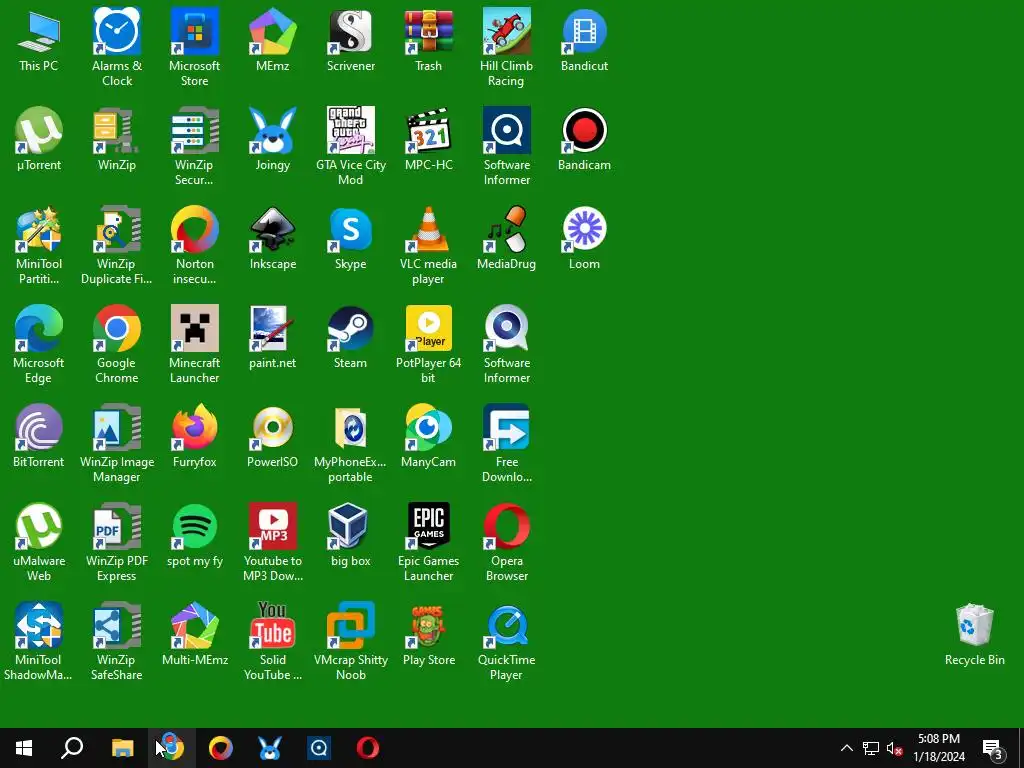The image size is (1024, 768).
Task: Select Microsoft Store desktop shortcut
Action: [x=195, y=47]
